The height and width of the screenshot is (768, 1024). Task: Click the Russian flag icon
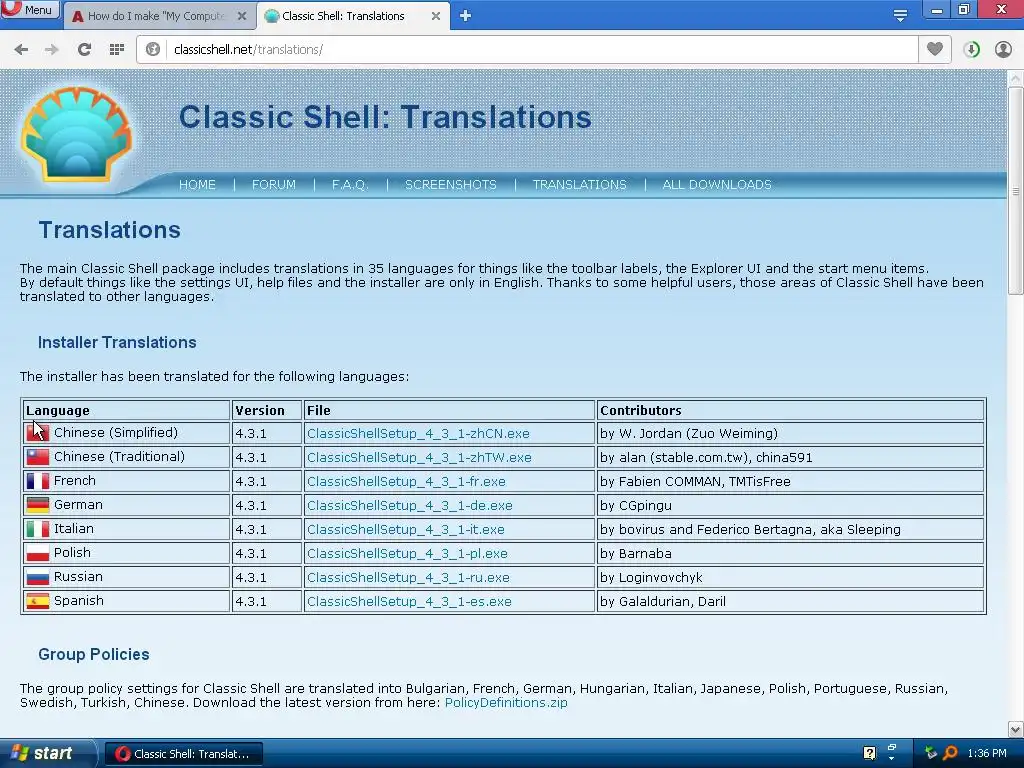[37, 577]
